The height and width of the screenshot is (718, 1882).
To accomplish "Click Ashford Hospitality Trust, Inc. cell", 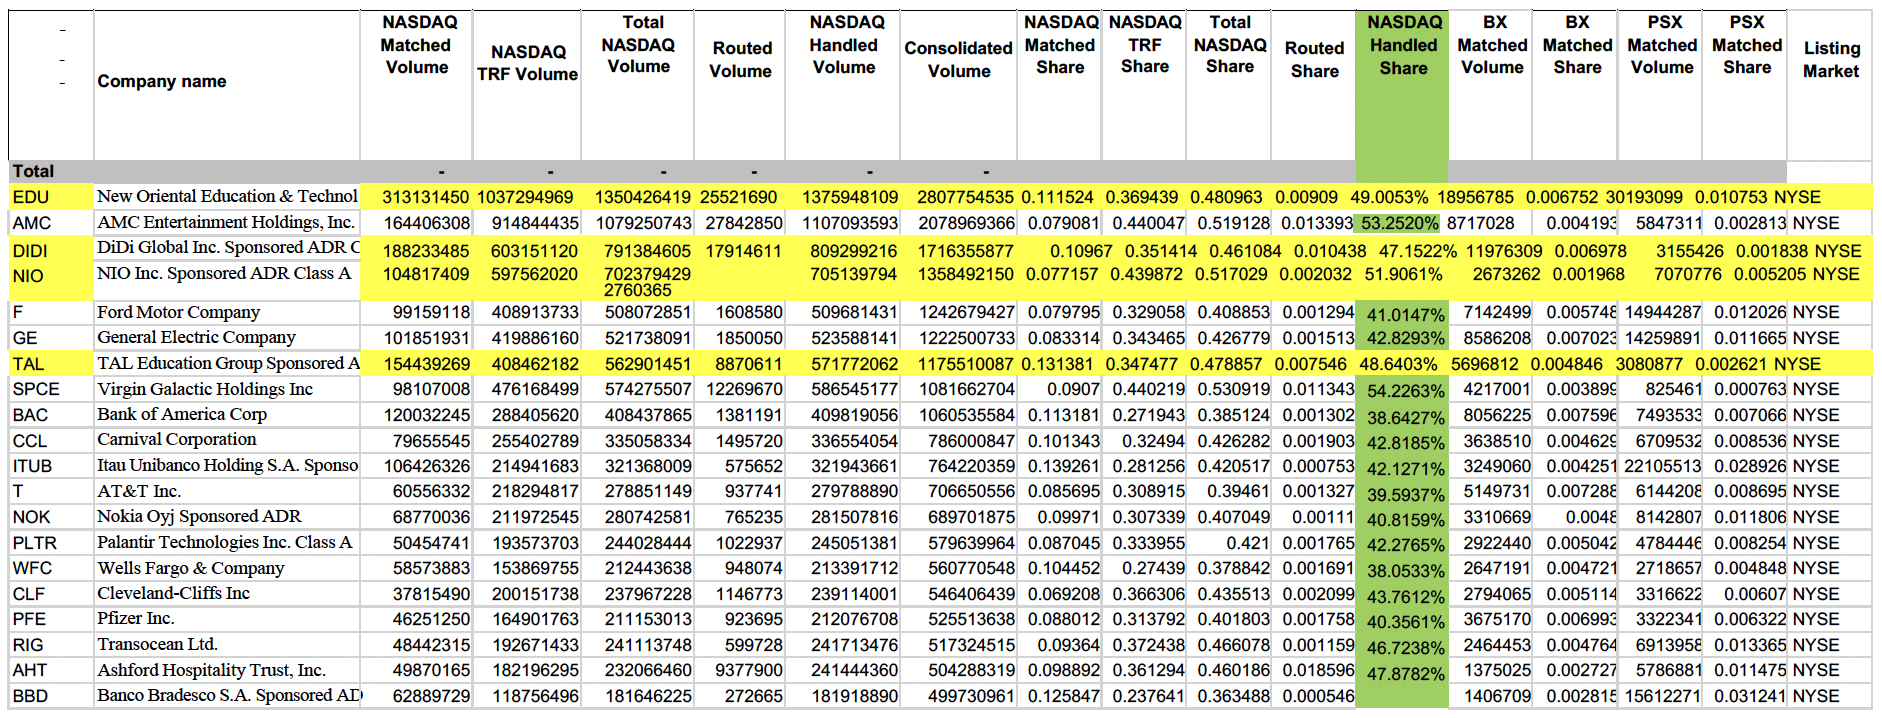I will [x=212, y=670].
